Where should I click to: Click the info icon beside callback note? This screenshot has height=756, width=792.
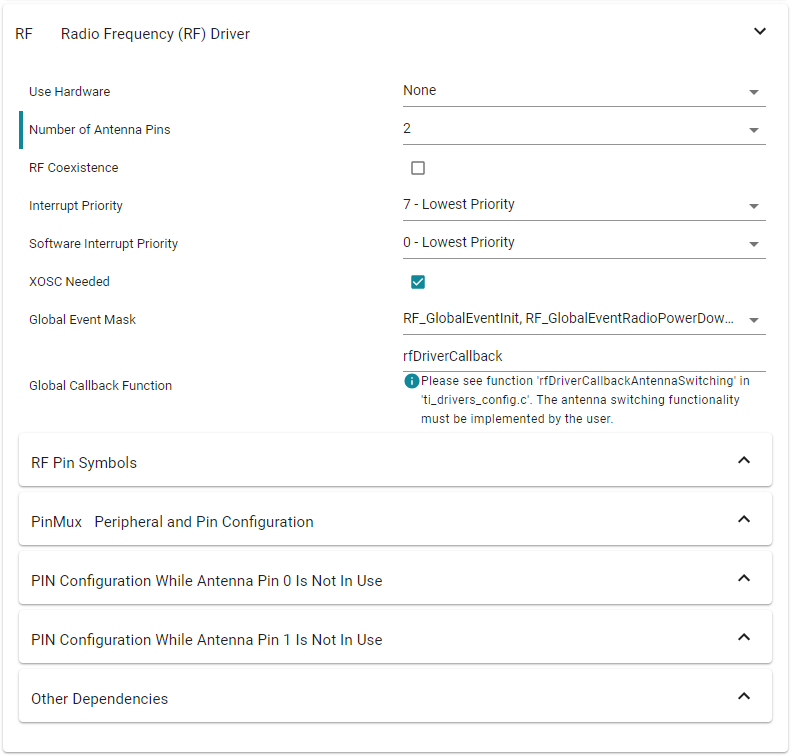411,381
